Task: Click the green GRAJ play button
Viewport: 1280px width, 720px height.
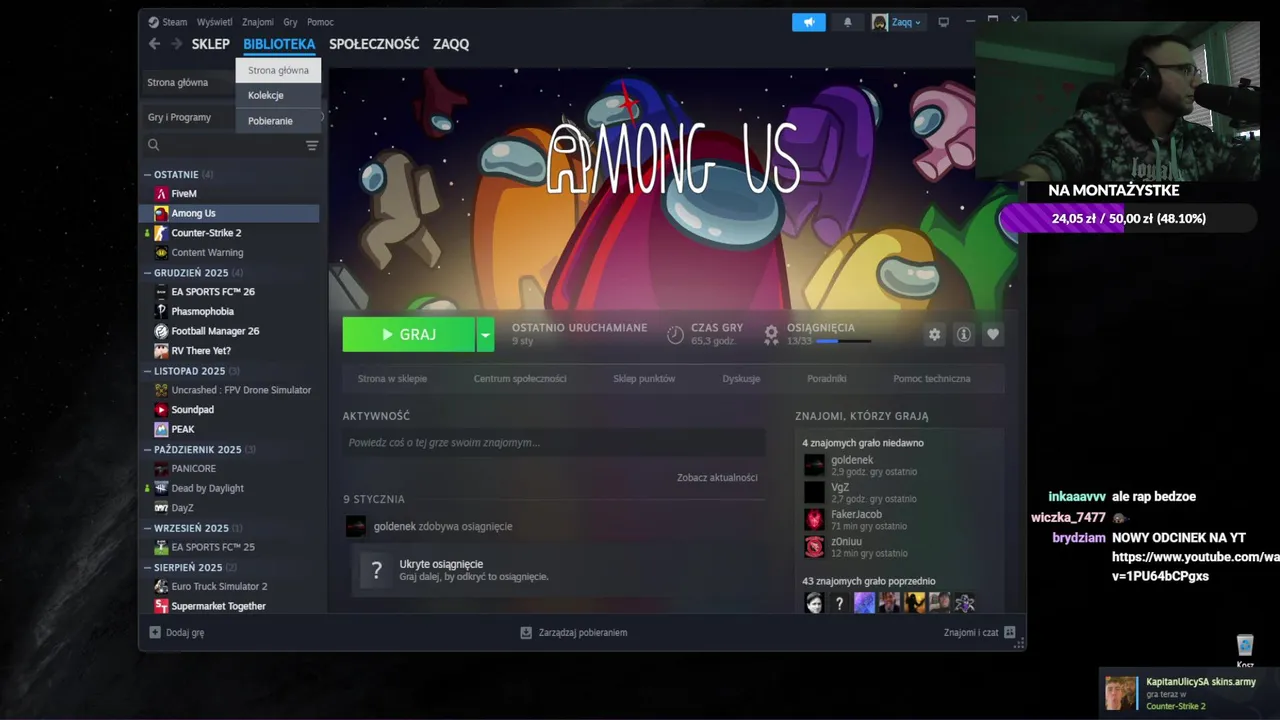Action: 408,335
